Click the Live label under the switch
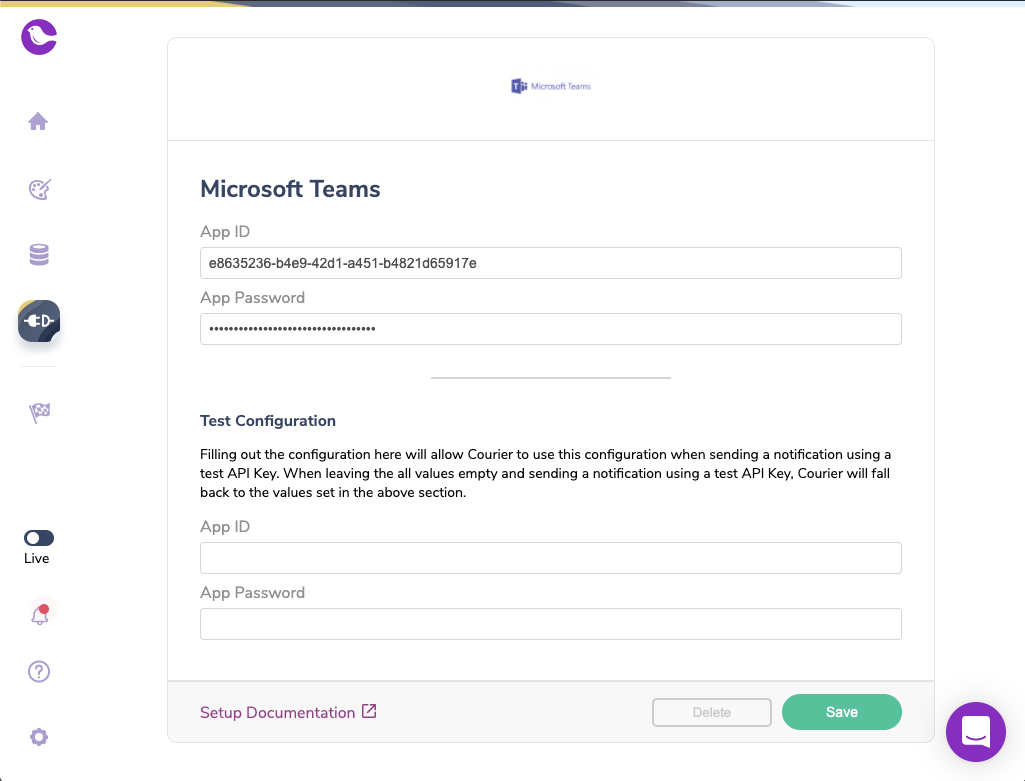 tap(37, 558)
